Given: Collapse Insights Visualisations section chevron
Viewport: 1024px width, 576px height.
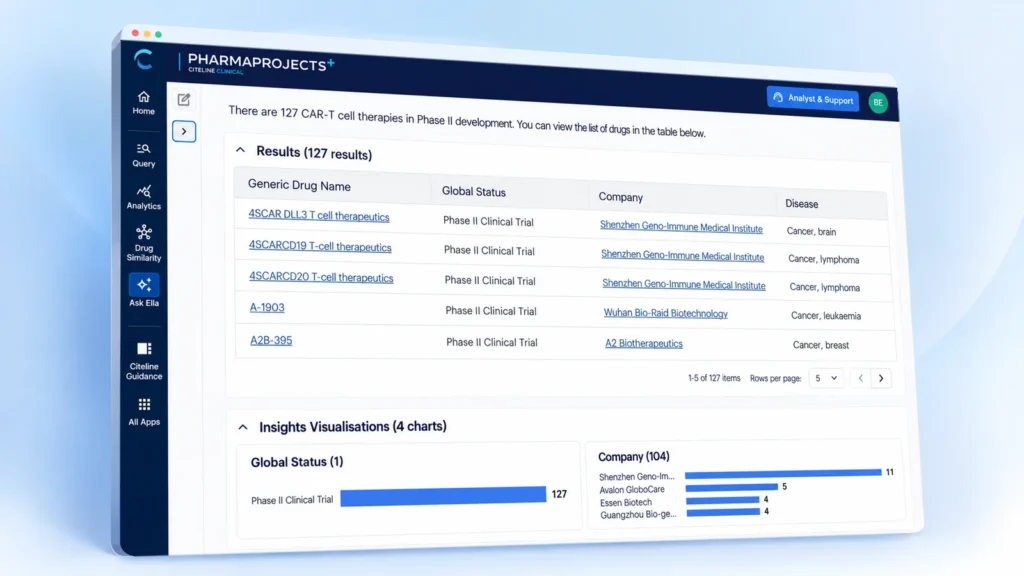Looking at the screenshot, I should tap(243, 427).
